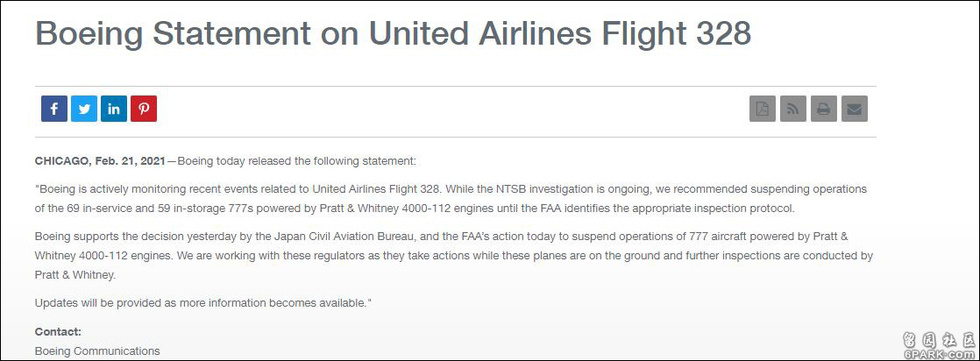Click the 'Updates will be provided' sentence
The width and height of the screenshot is (980, 361).
[x=203, y=304]
